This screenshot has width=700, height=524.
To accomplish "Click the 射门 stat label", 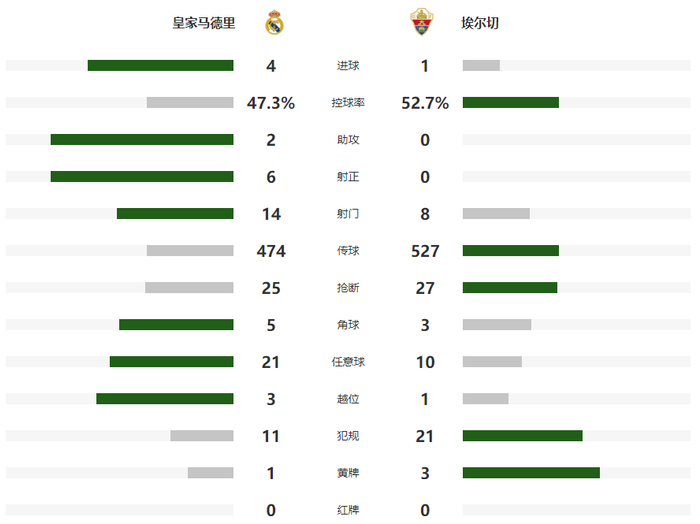I will [348, 214].
